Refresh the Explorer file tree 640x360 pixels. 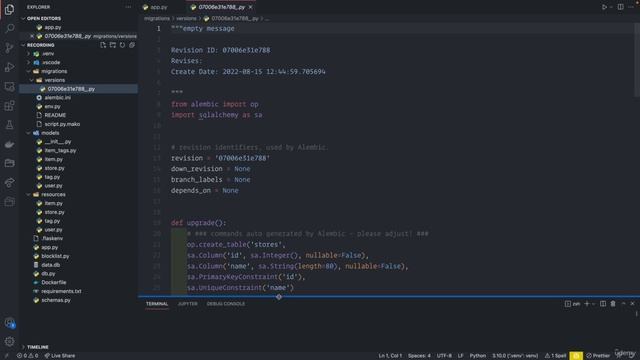coord(122,45)
